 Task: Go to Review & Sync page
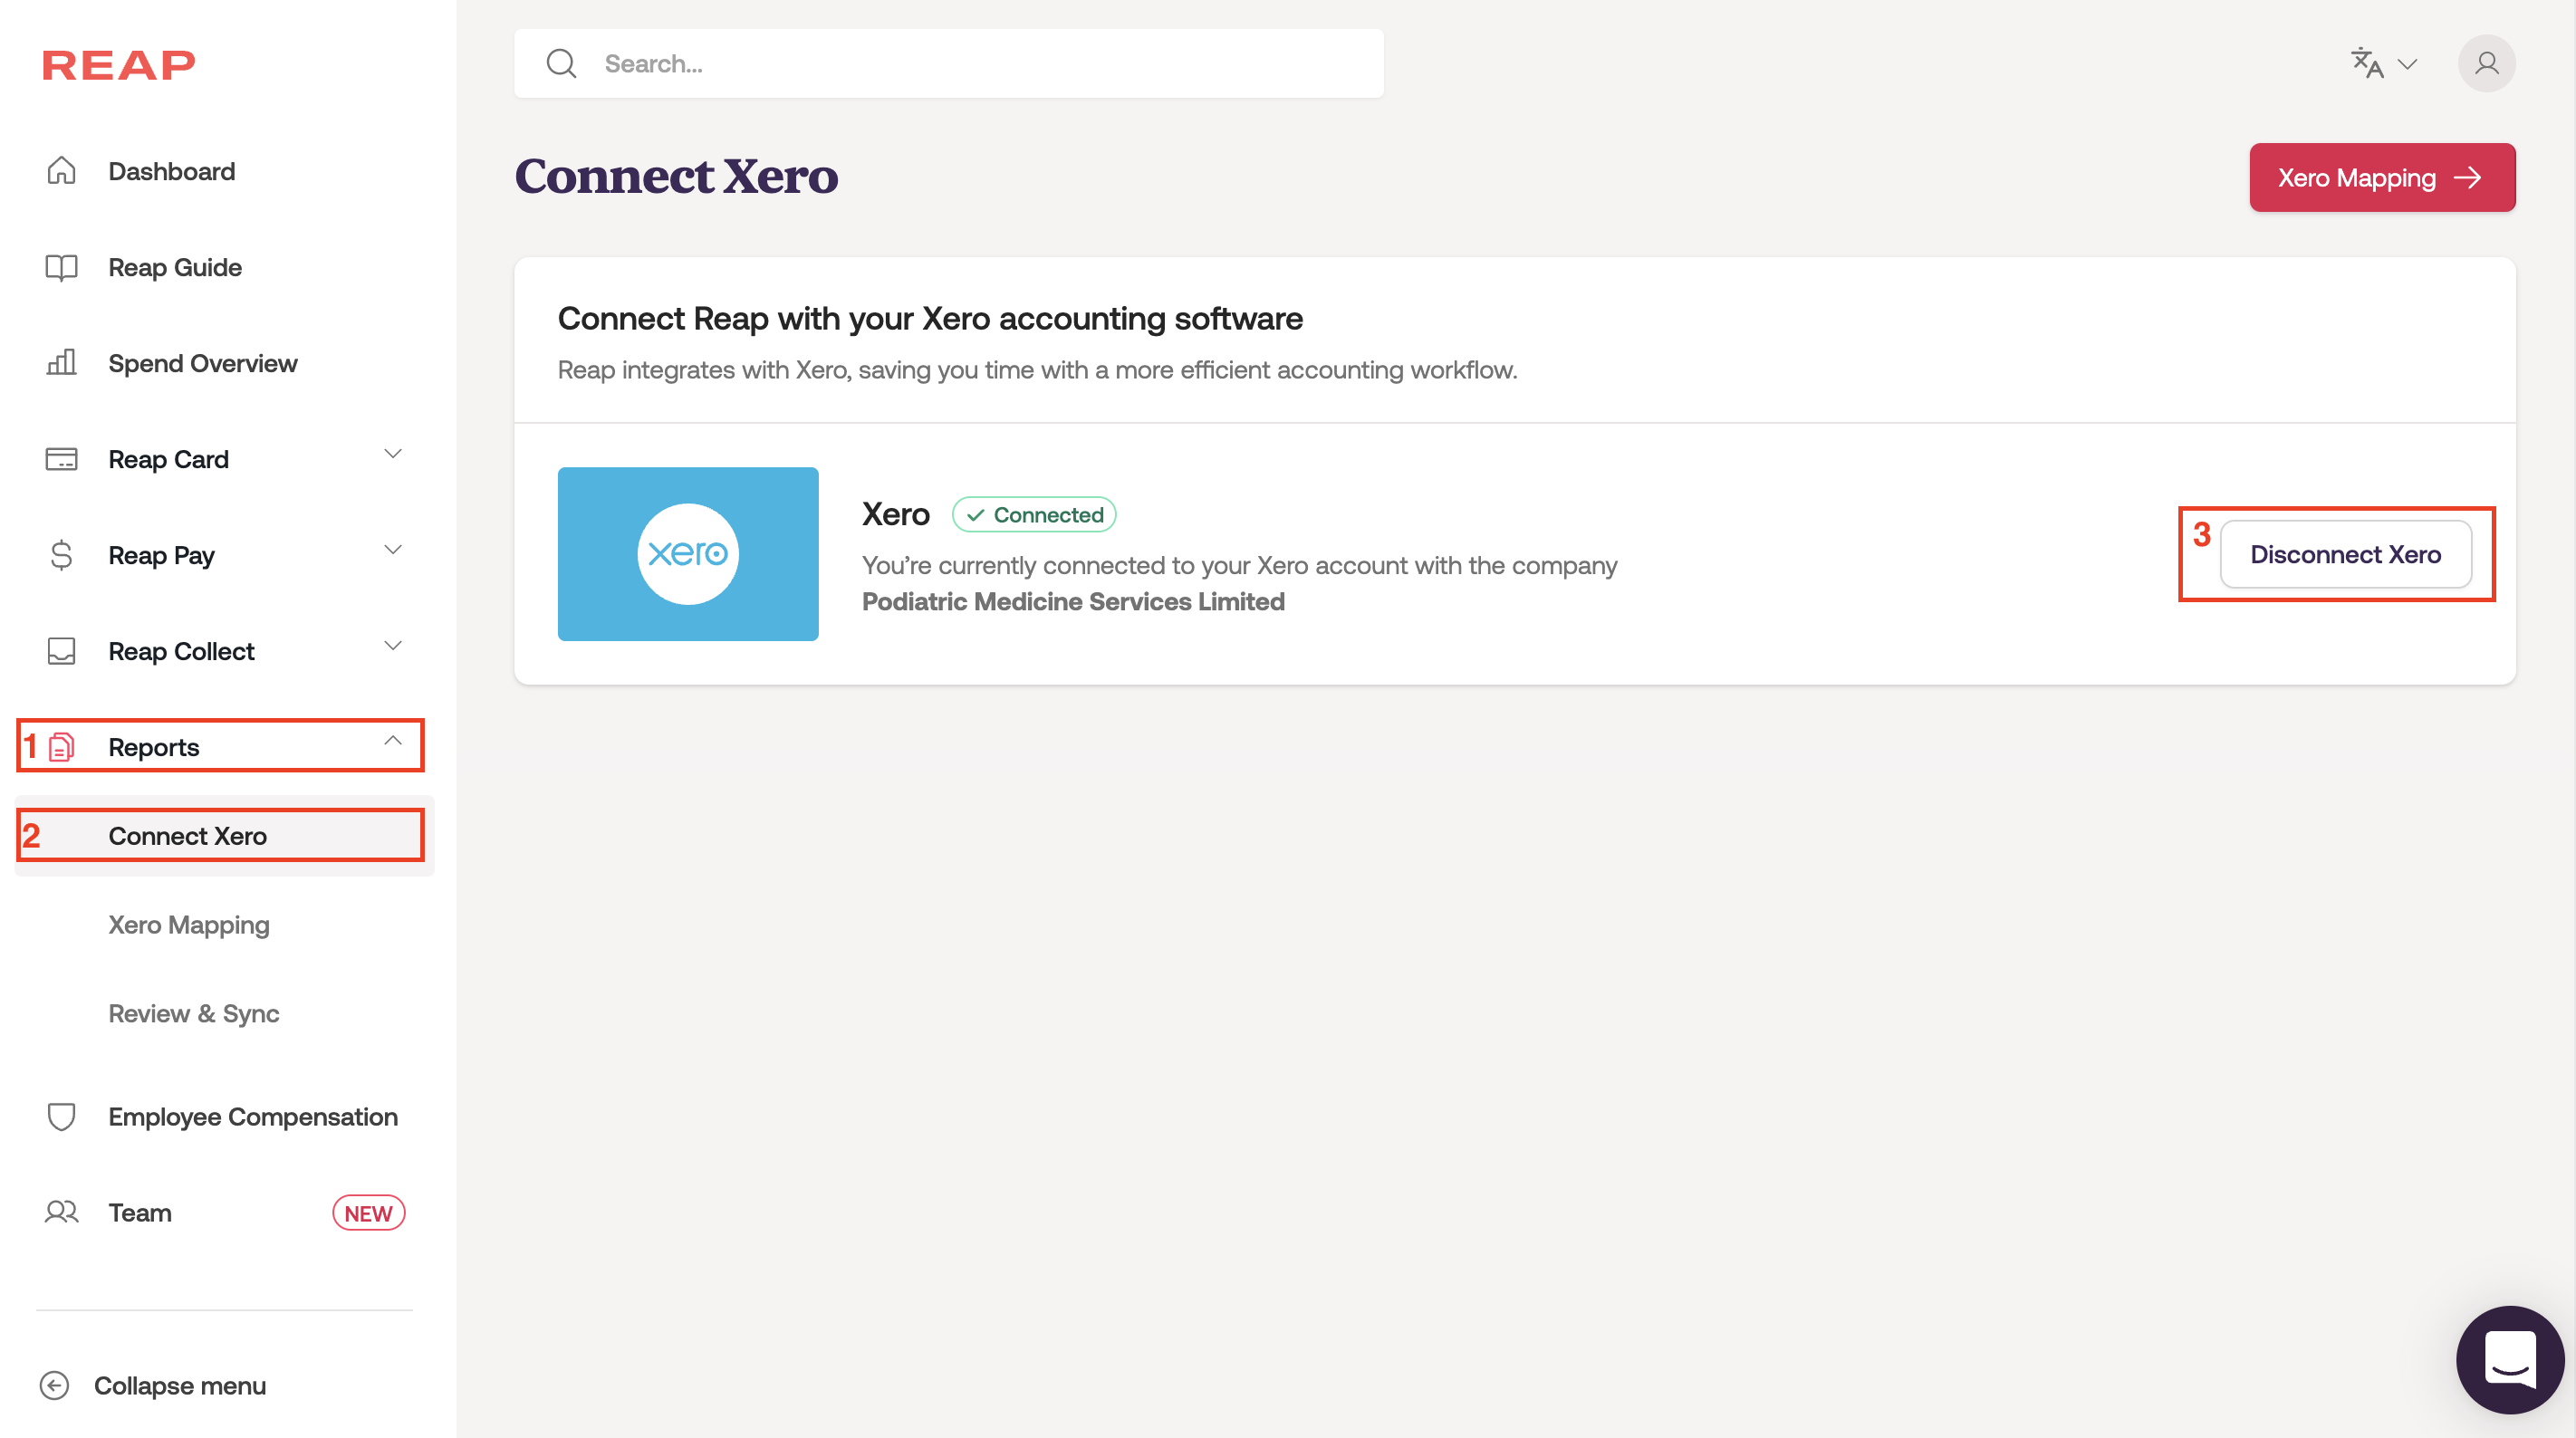point(193,1013)
